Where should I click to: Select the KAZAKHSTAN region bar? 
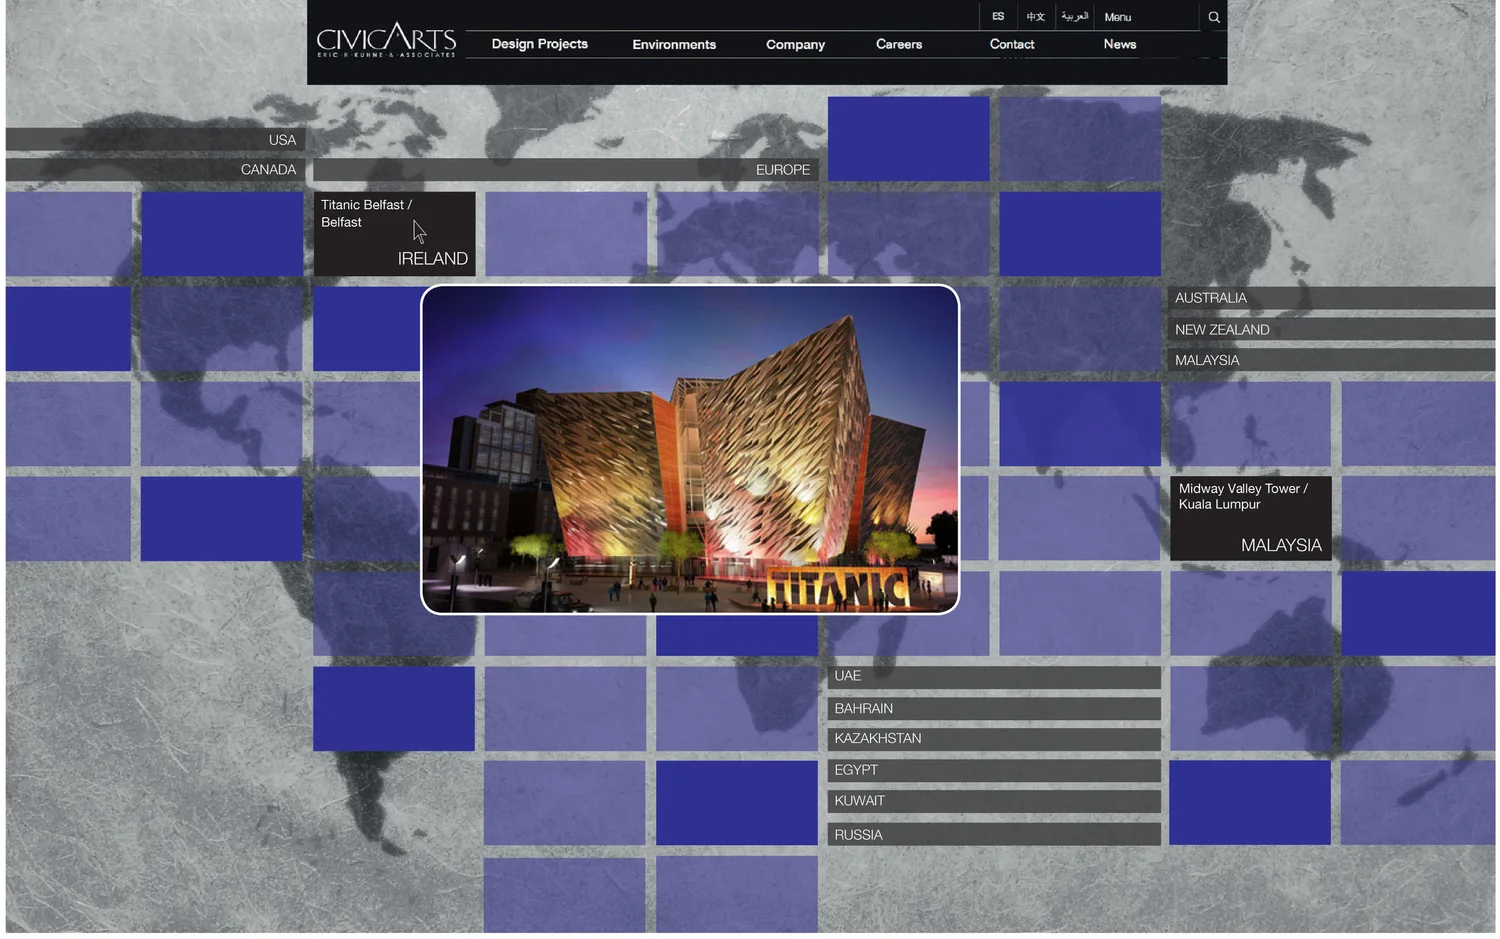(x=994, y=739)
